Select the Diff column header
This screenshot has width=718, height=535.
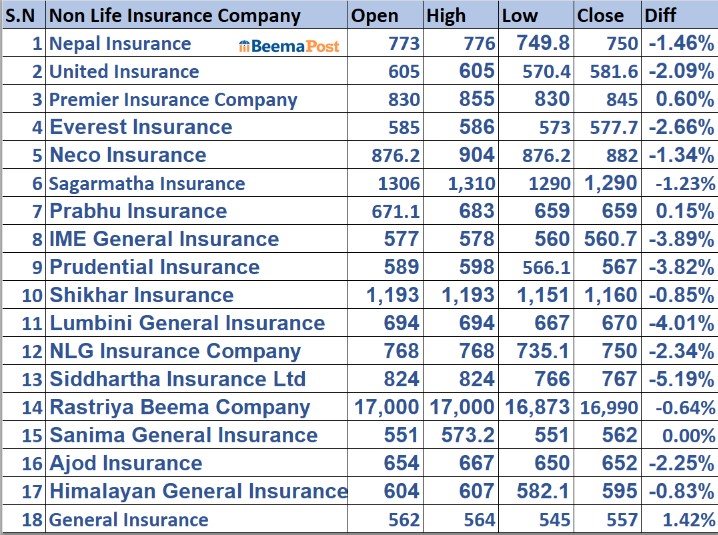(x=661, y=15)
